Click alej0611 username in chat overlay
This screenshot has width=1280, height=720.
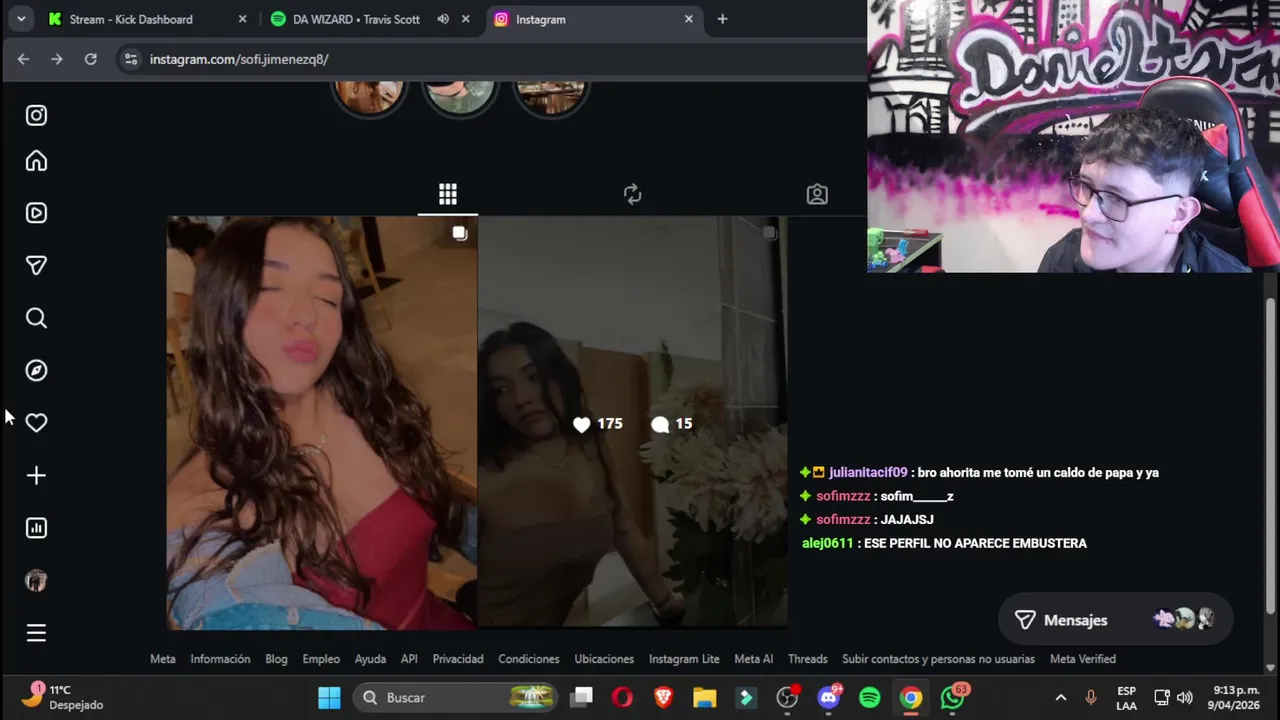pos(827,543)
